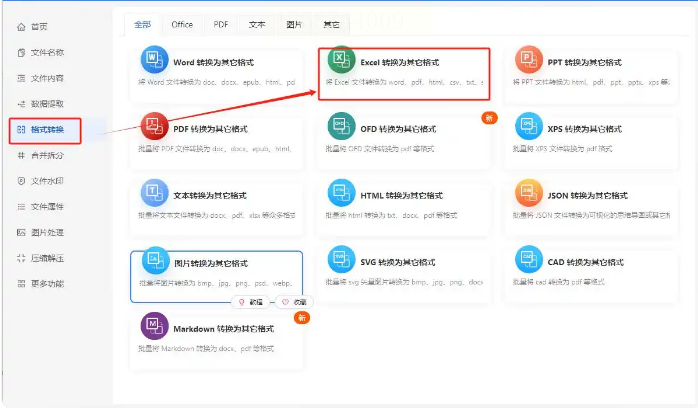Click the CAD conversion icon
This screenshot has height=408, width=698.
529,259
